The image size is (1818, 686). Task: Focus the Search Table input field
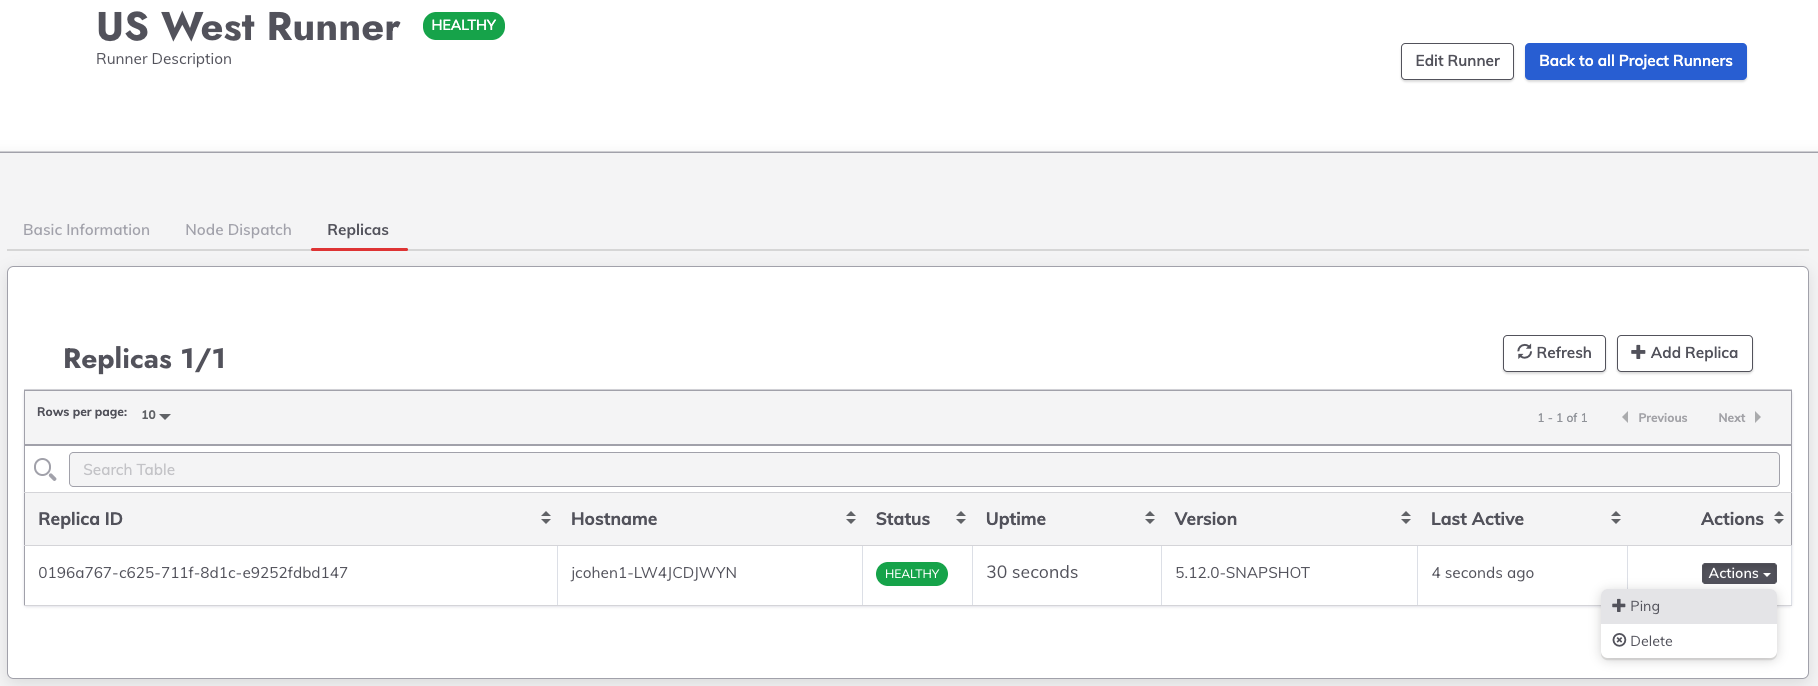(x=923, y=470)
